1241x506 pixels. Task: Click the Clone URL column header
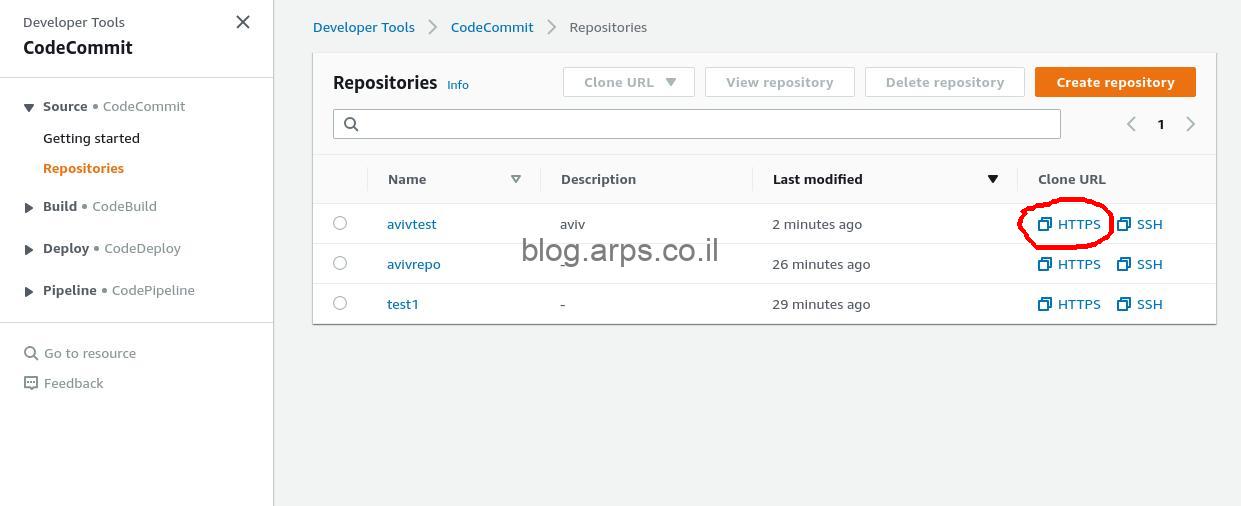(1072, 179)
